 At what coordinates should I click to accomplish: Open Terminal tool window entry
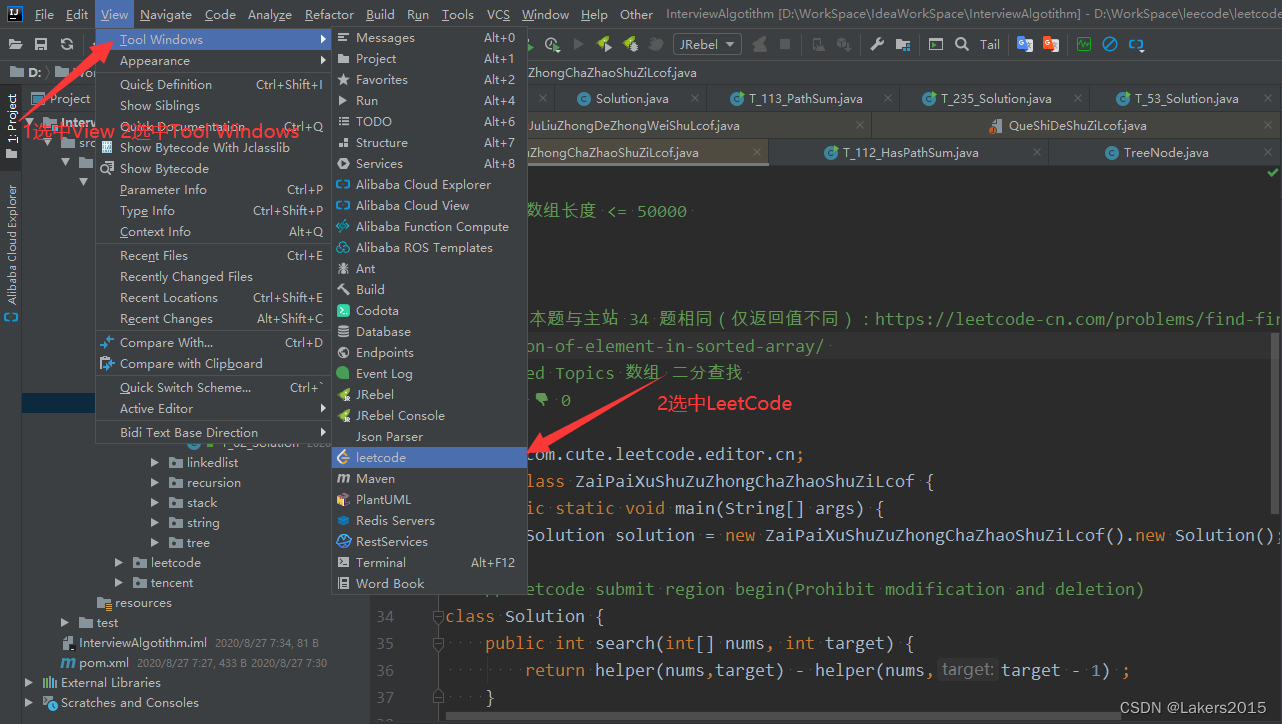(429, 562)
